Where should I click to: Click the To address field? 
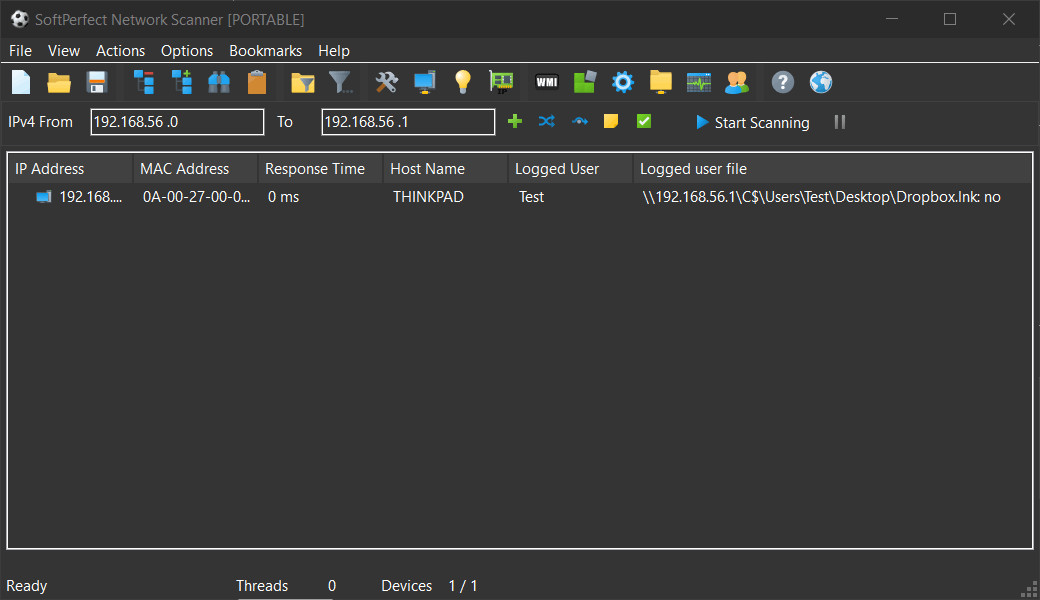click(x=408, y=122)
